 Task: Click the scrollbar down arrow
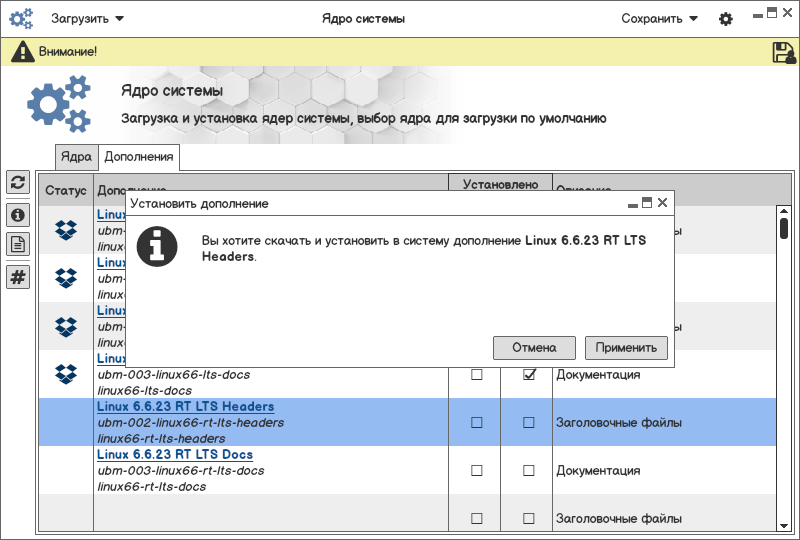coord(784,526)
